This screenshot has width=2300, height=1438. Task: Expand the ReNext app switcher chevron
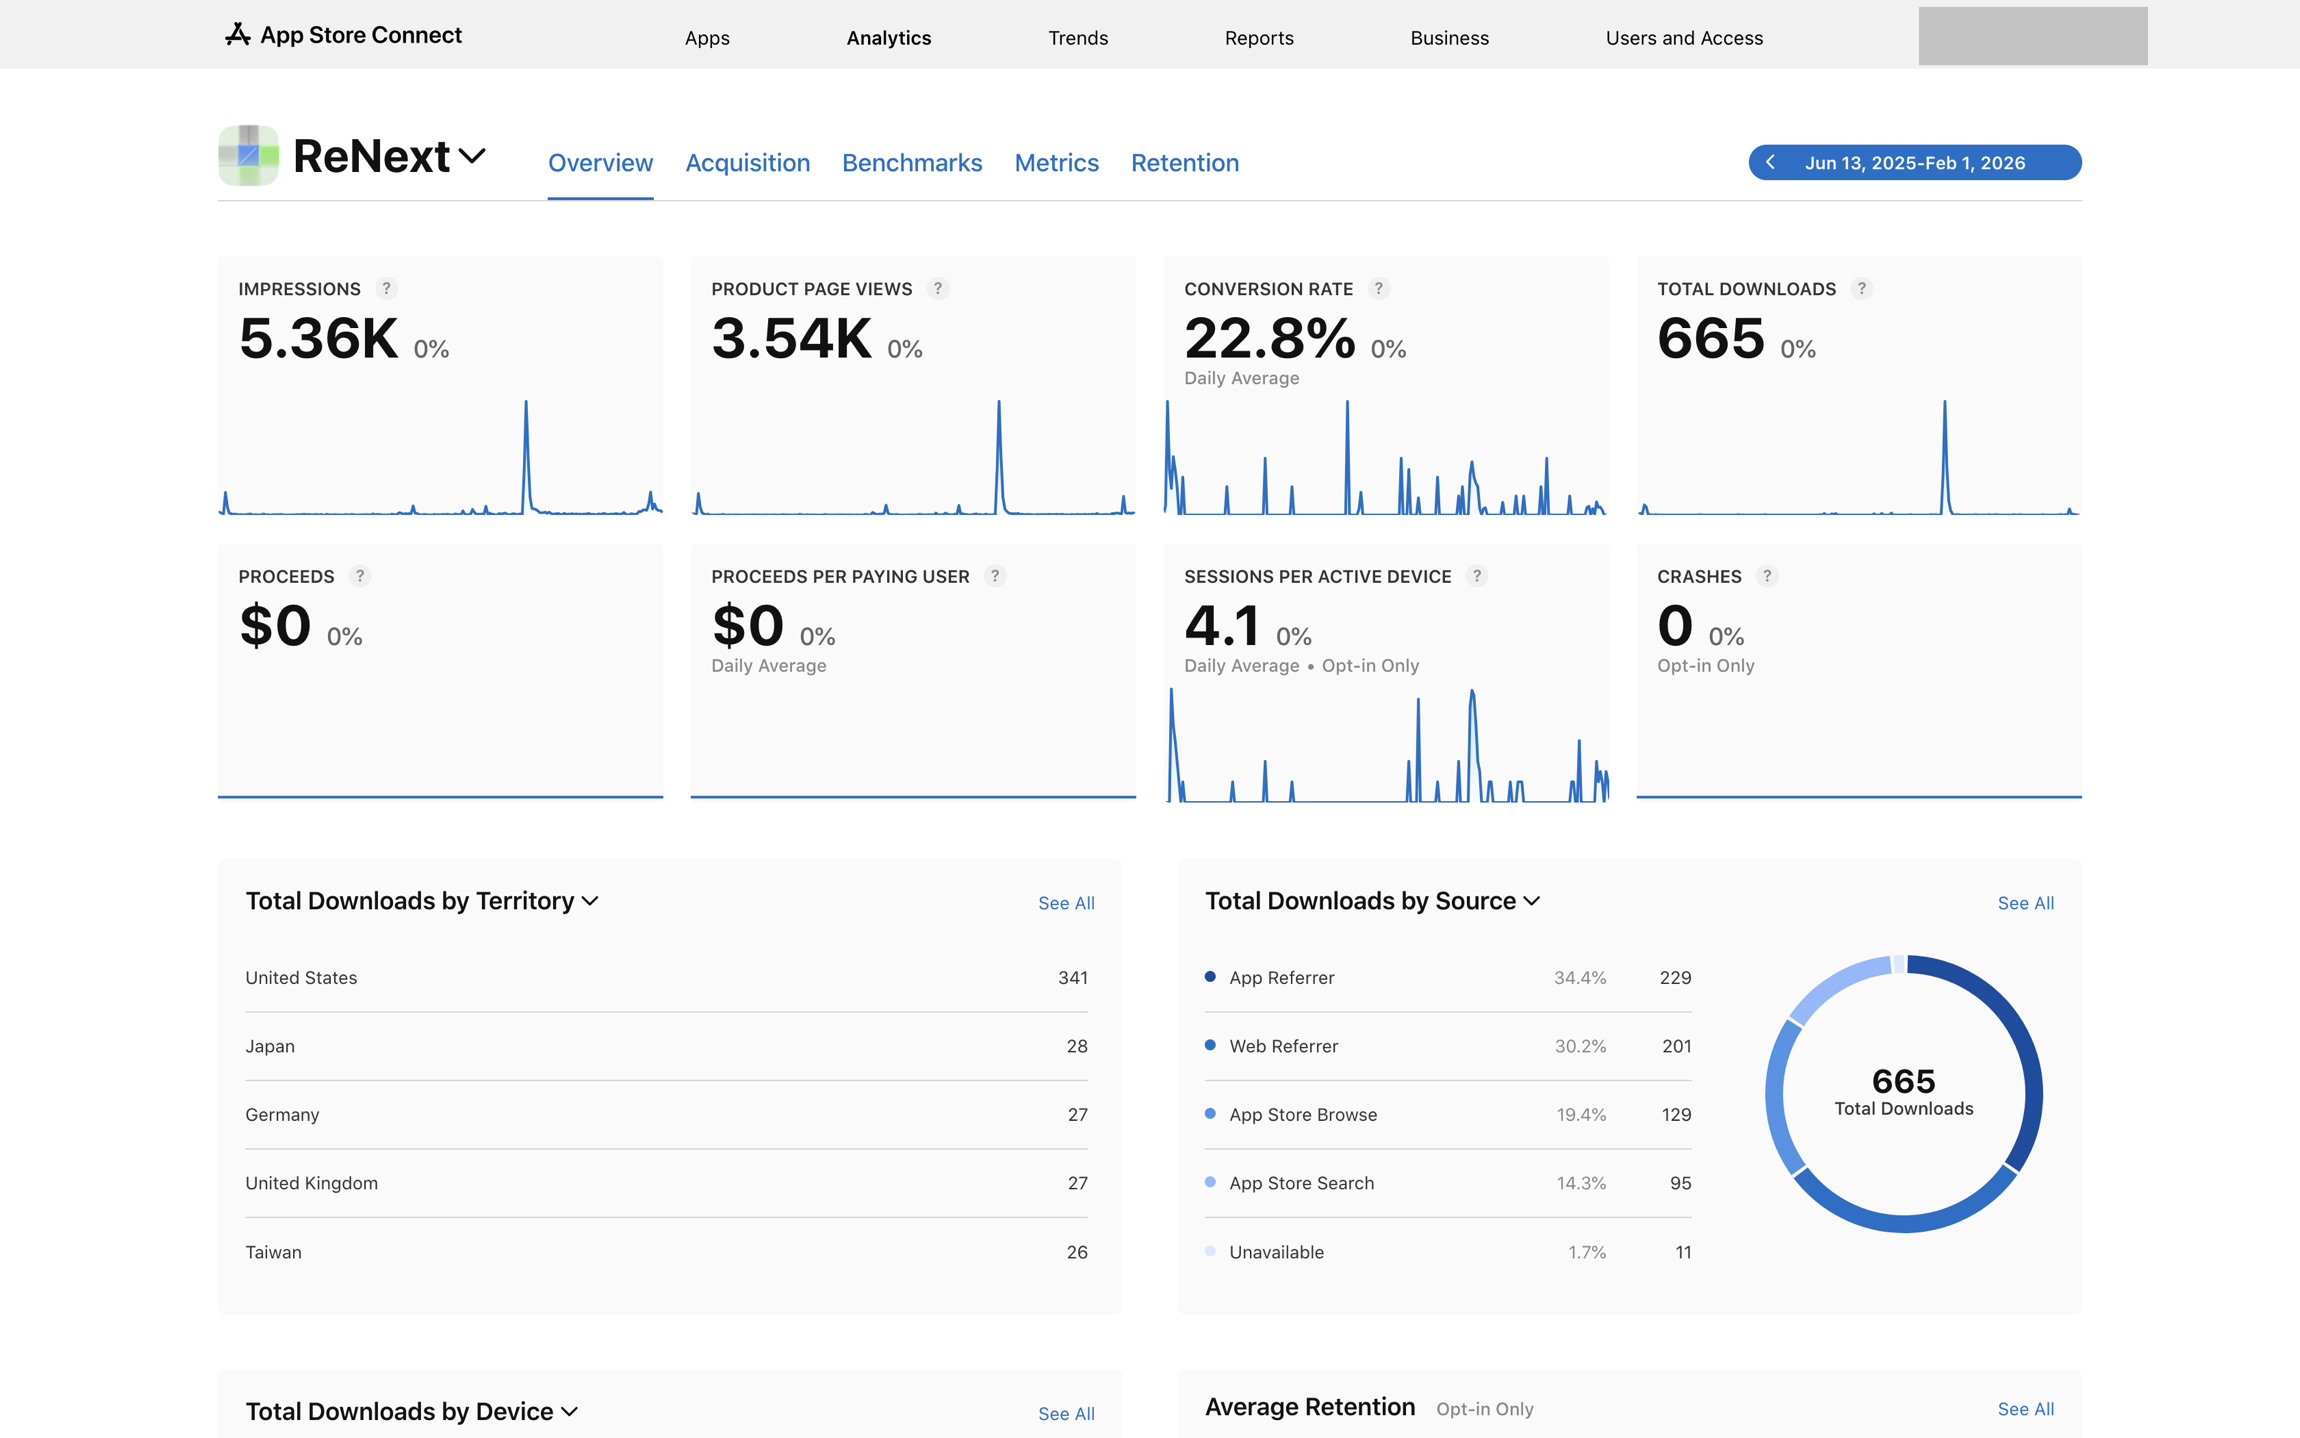click(x=472, y=156)
